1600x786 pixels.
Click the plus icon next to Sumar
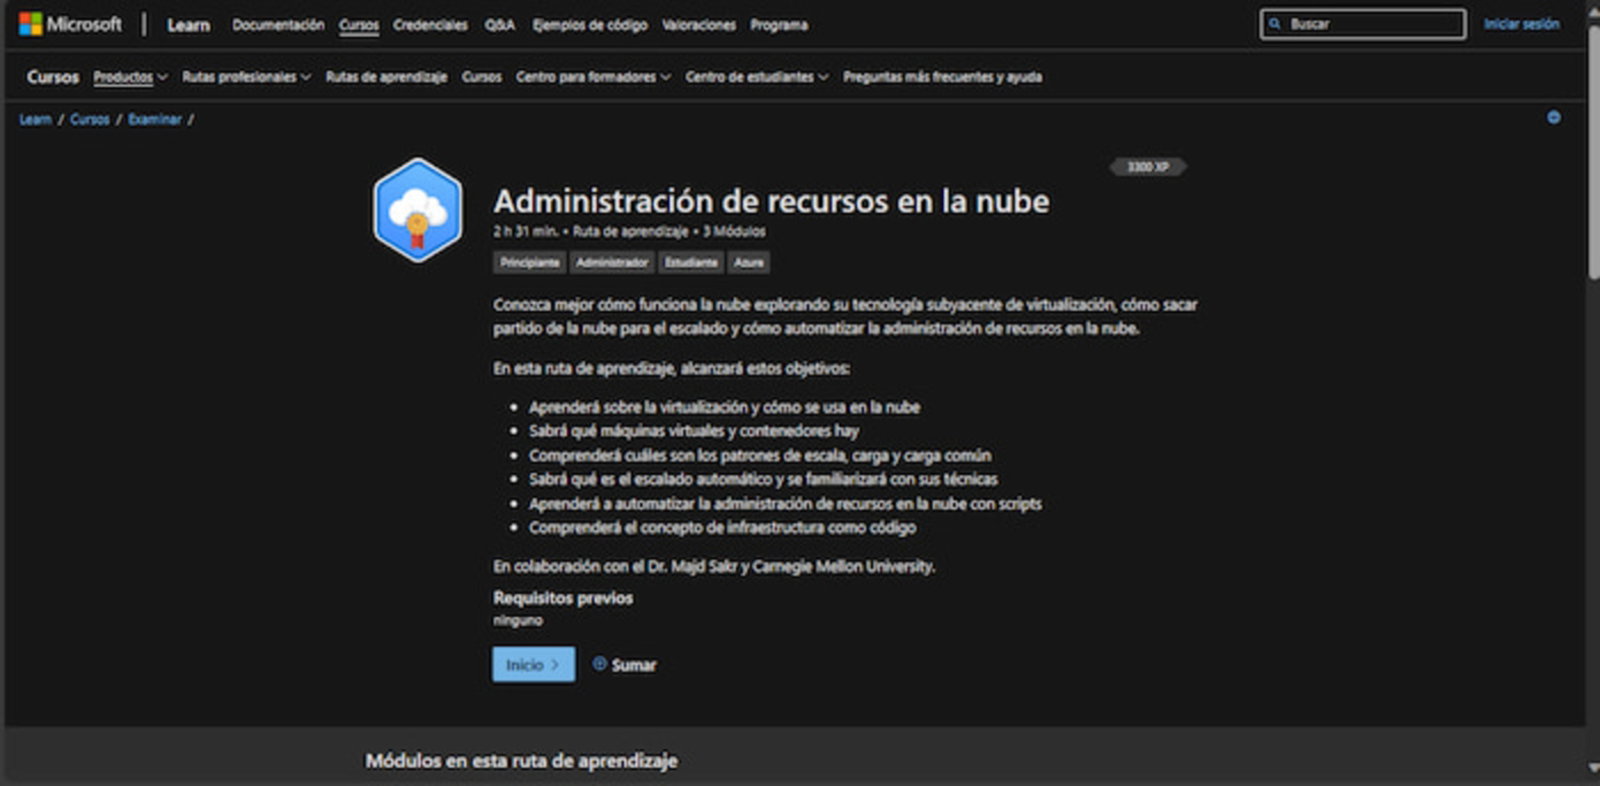(599, 663)
